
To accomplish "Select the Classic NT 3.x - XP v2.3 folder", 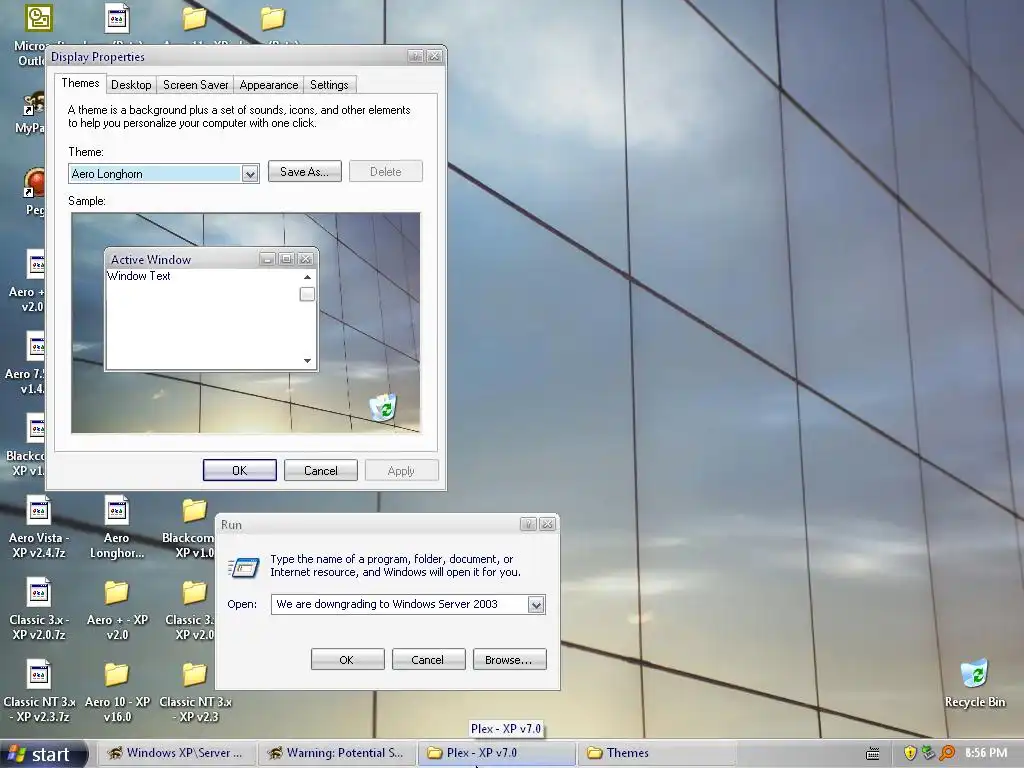I will click(x=195, y=674).
